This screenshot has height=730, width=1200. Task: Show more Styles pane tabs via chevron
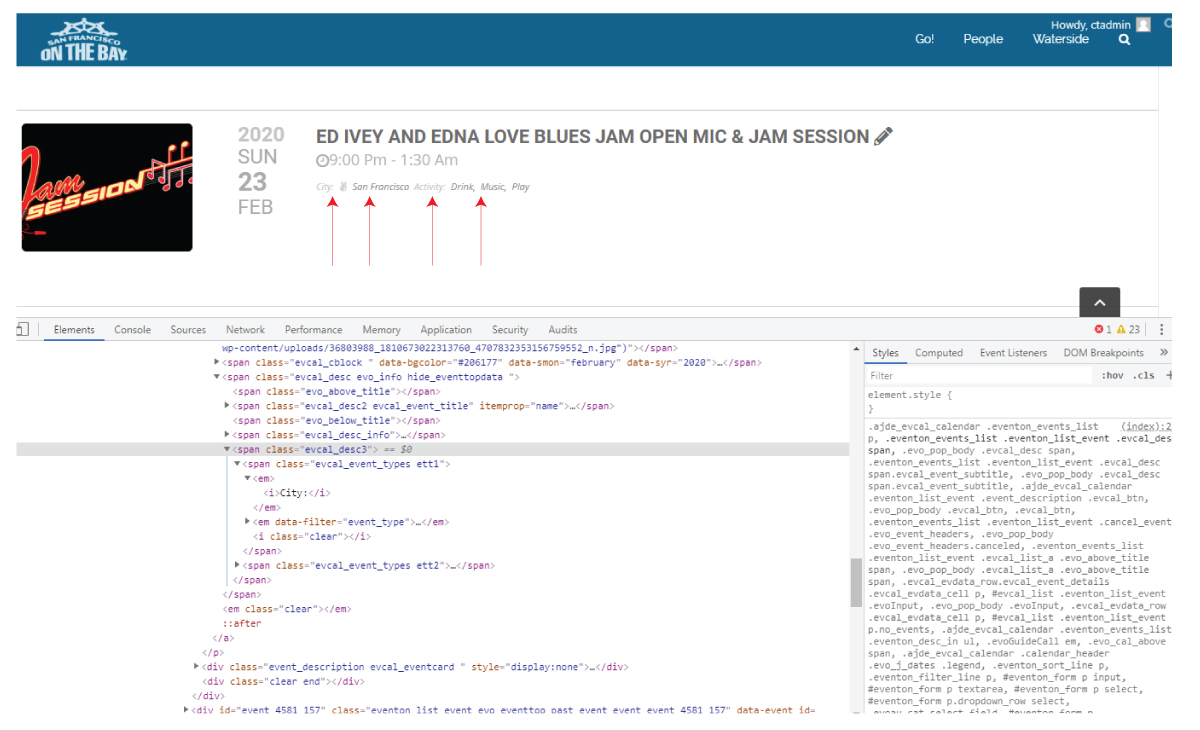point(1163,353)
